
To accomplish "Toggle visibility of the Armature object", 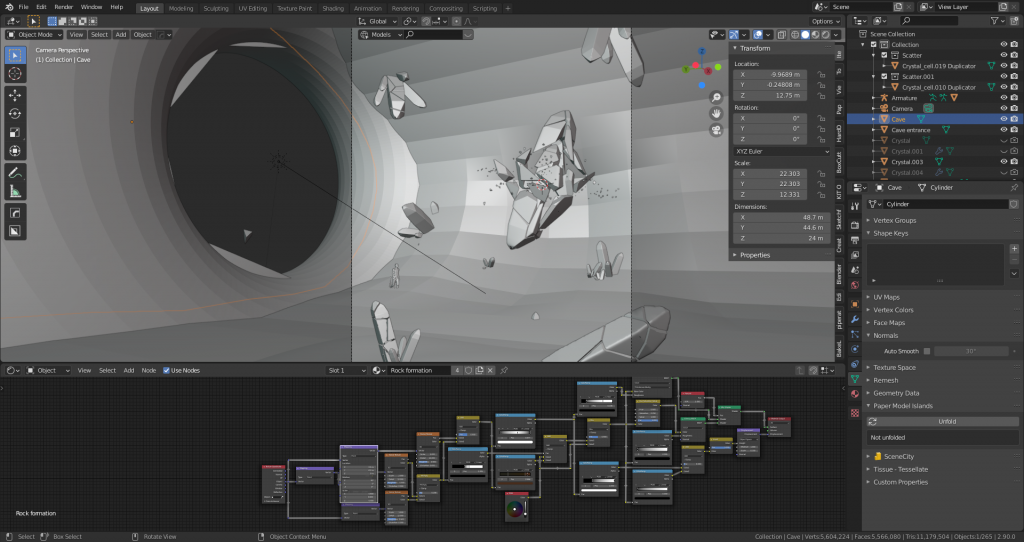I will click(x=1004, y=98).
